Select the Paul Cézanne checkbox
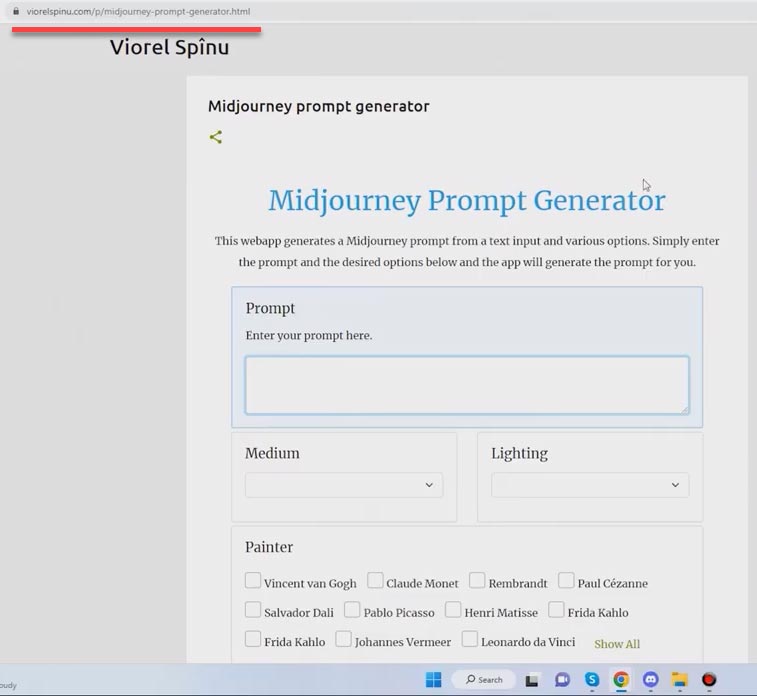 click(x=566, y=580)
